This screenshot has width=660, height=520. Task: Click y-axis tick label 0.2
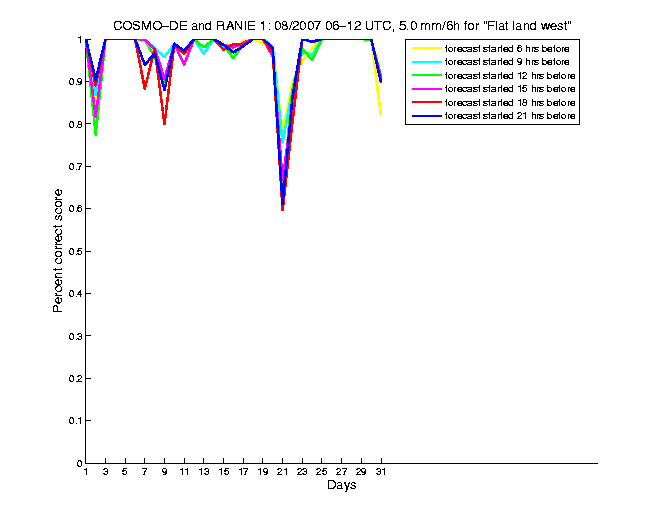coord(75,379)
